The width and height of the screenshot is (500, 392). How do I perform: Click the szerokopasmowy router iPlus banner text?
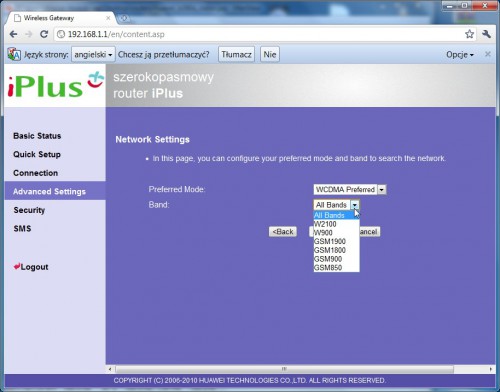pos(164,85)
